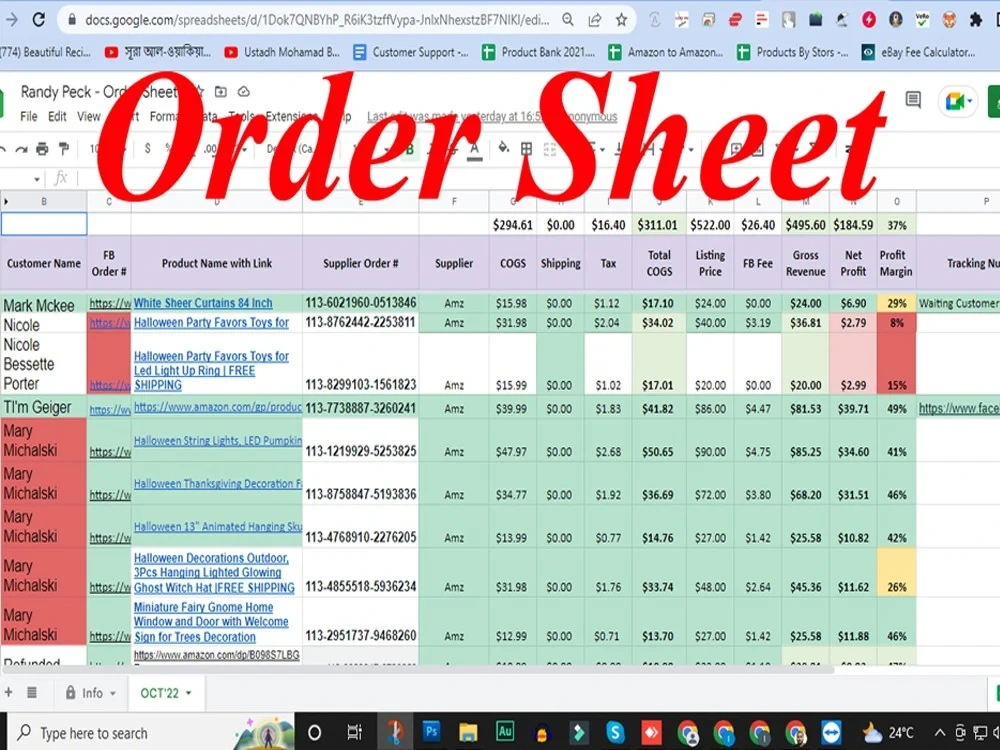Select the 37% total profit margin cell
This screenshot has height=750, width=1000.
[x=896, y=224]
